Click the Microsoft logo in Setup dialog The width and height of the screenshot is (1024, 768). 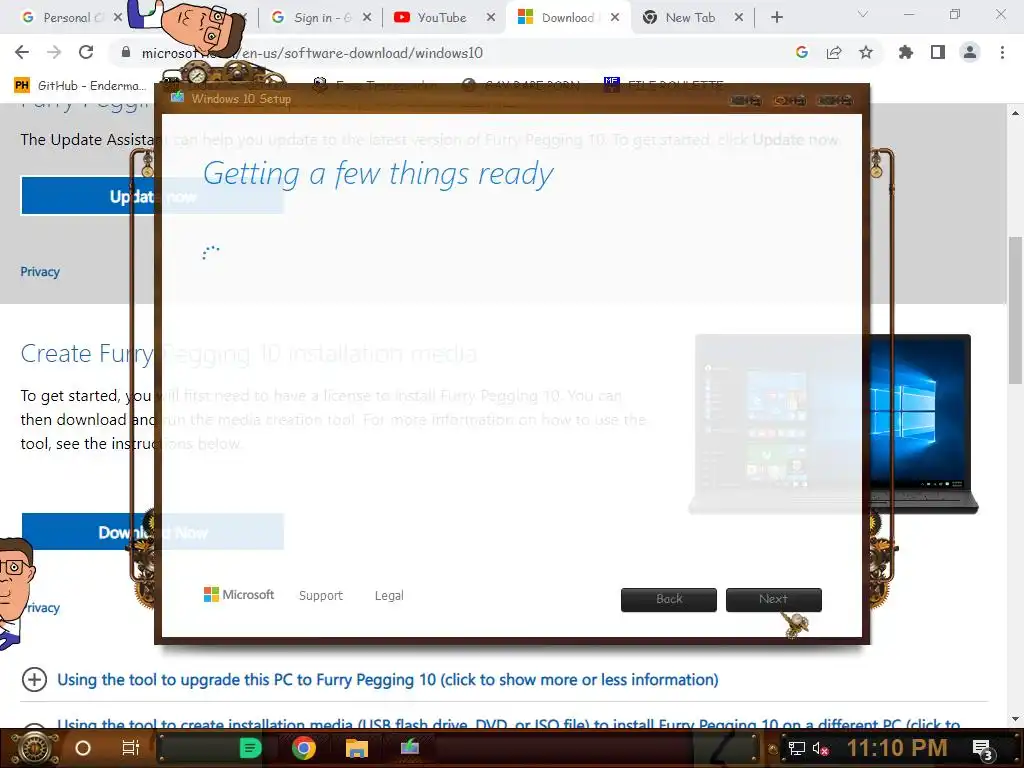pos(239,595)
